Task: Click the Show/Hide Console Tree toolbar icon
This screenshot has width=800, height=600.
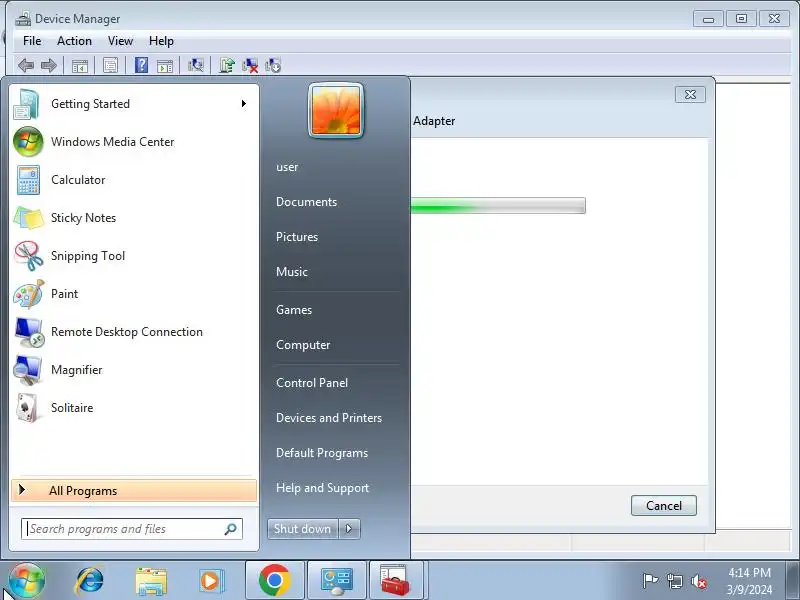Action: (x=80, y=66)
